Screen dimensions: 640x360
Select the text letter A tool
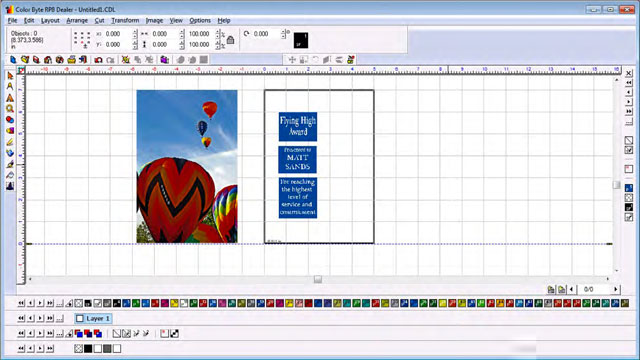click(x=10, y=87)
